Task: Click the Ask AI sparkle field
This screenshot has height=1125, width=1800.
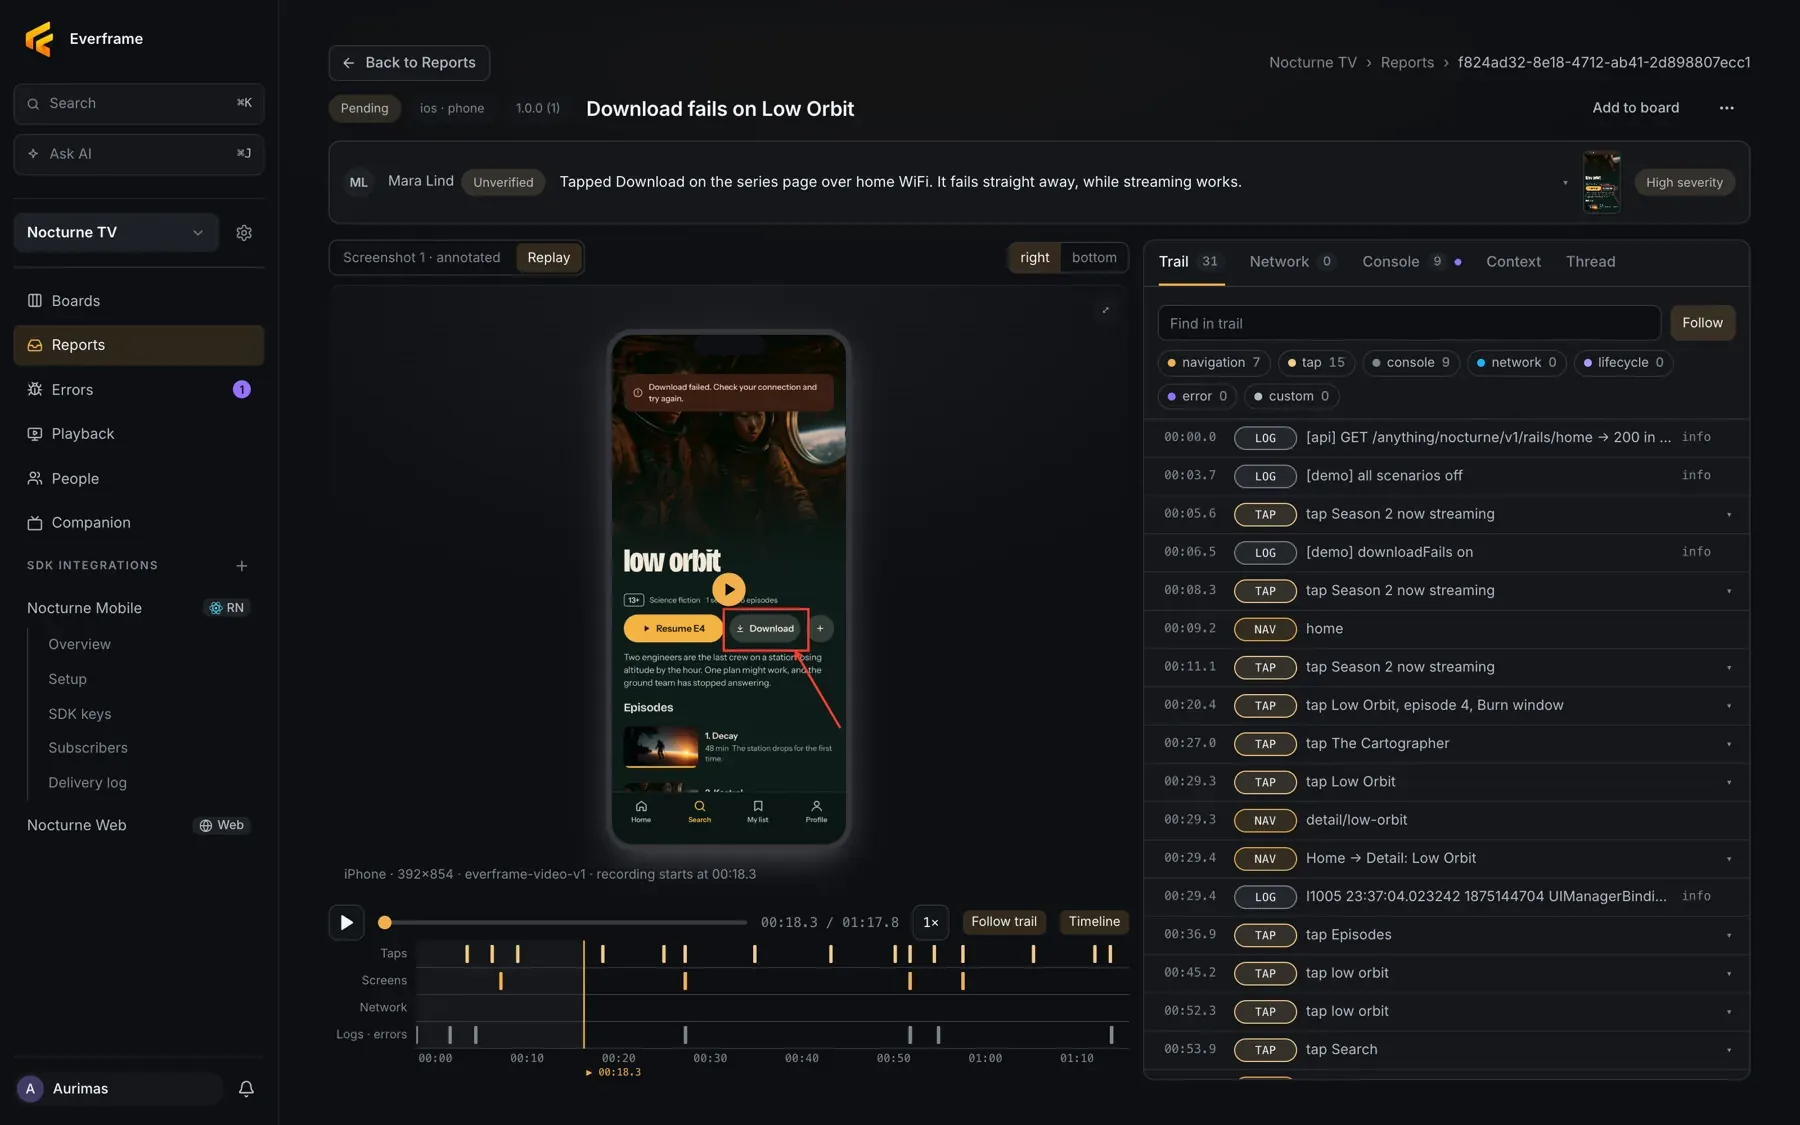Action: tap(139, 154)
